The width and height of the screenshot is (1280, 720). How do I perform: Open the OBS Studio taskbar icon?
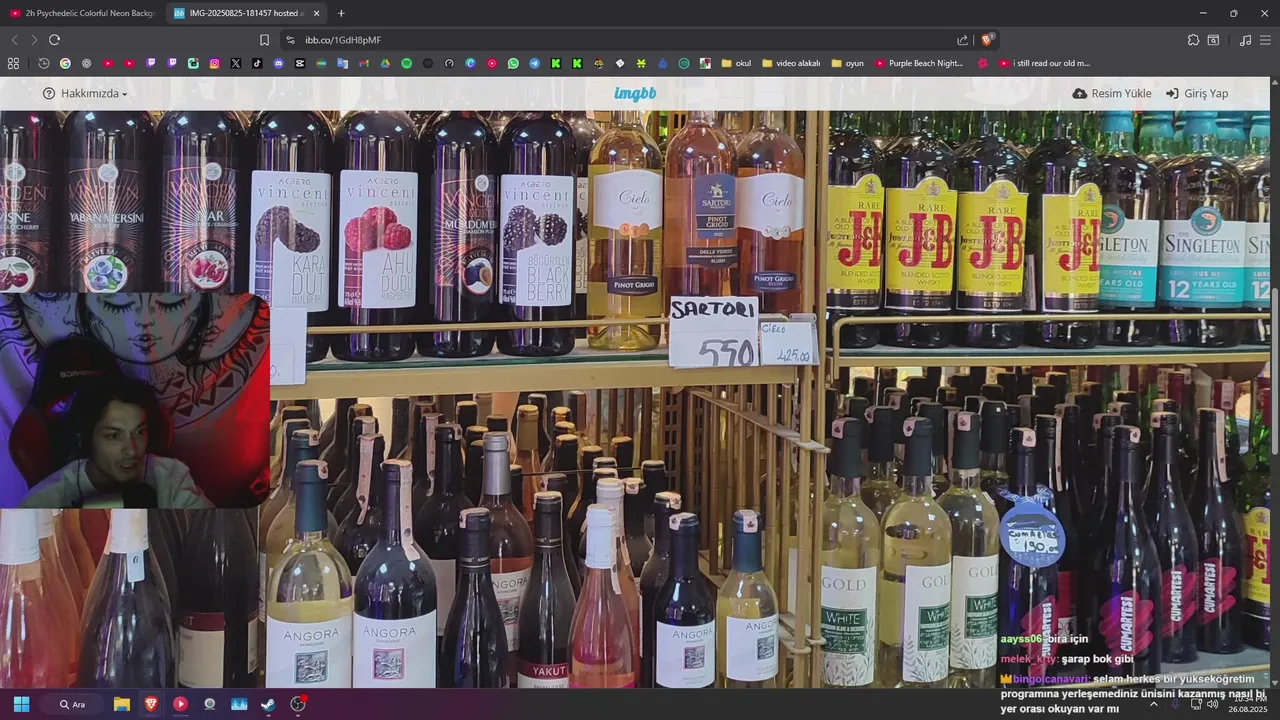[298, 704]
